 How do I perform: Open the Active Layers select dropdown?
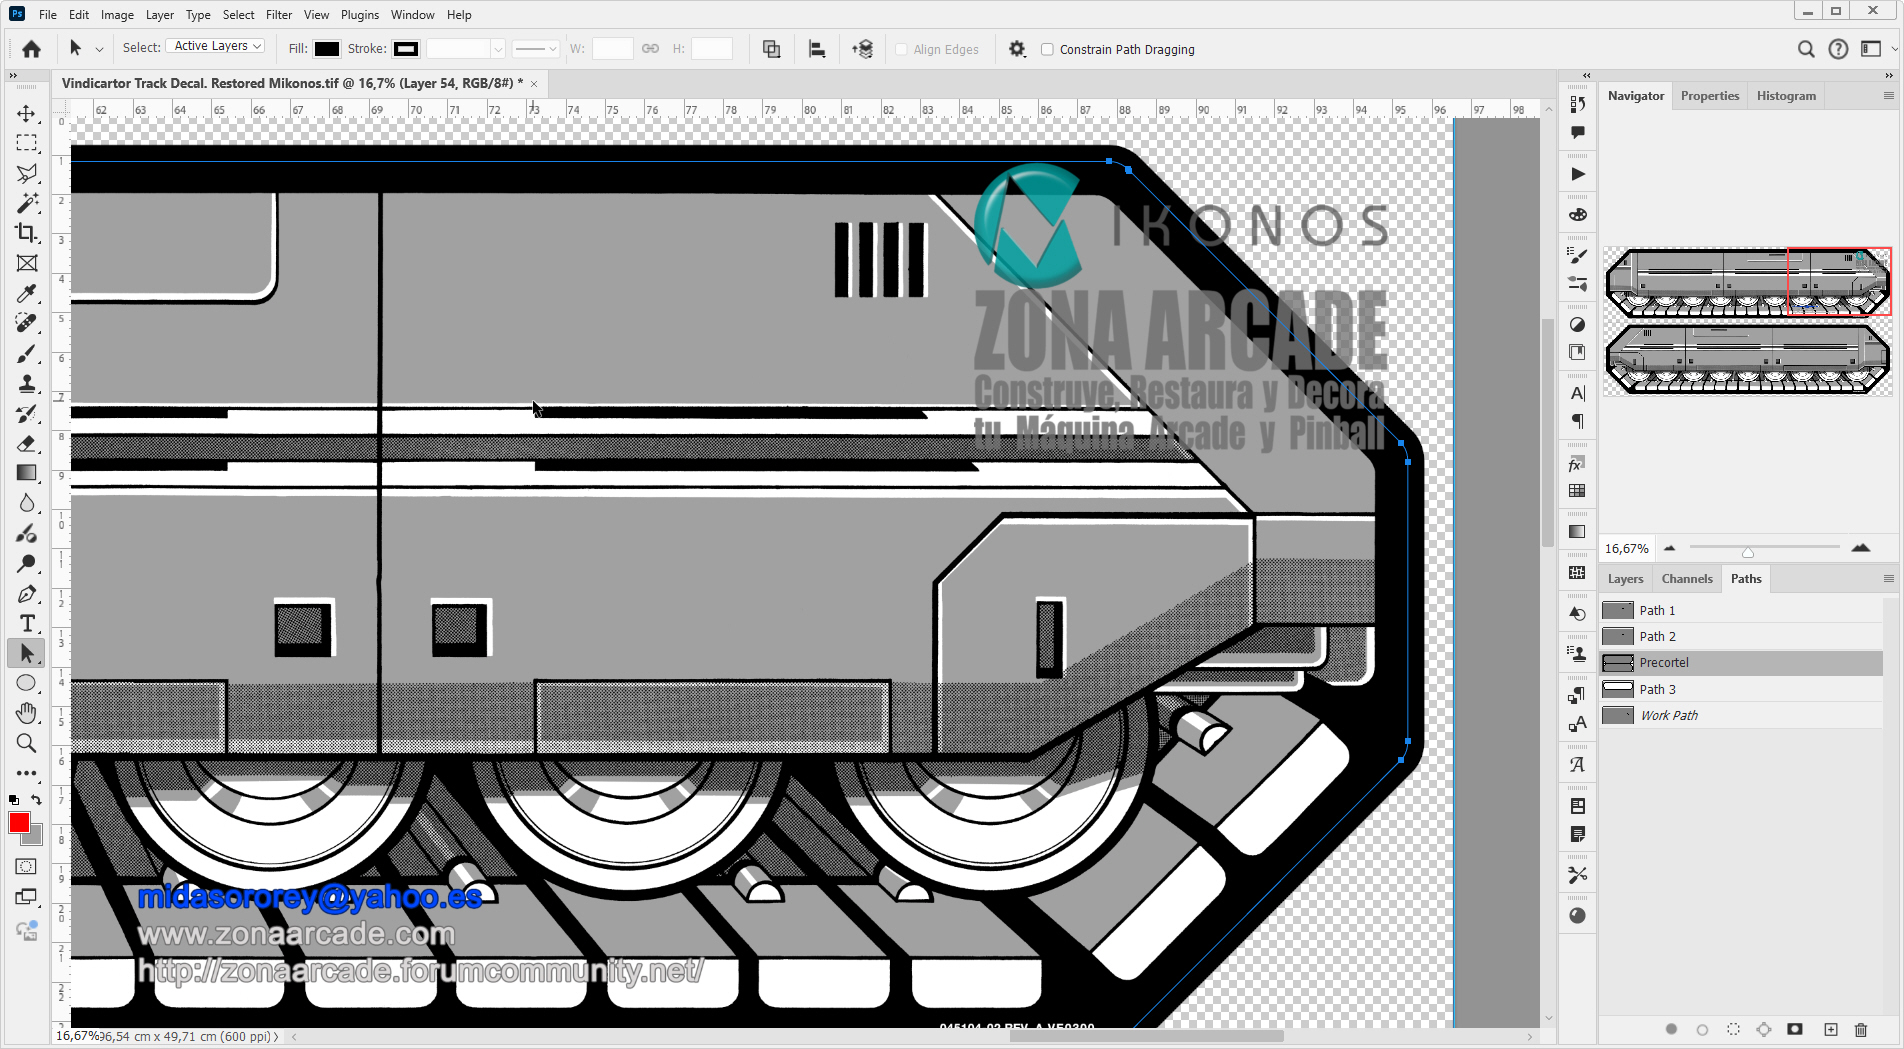pos(215,47)
